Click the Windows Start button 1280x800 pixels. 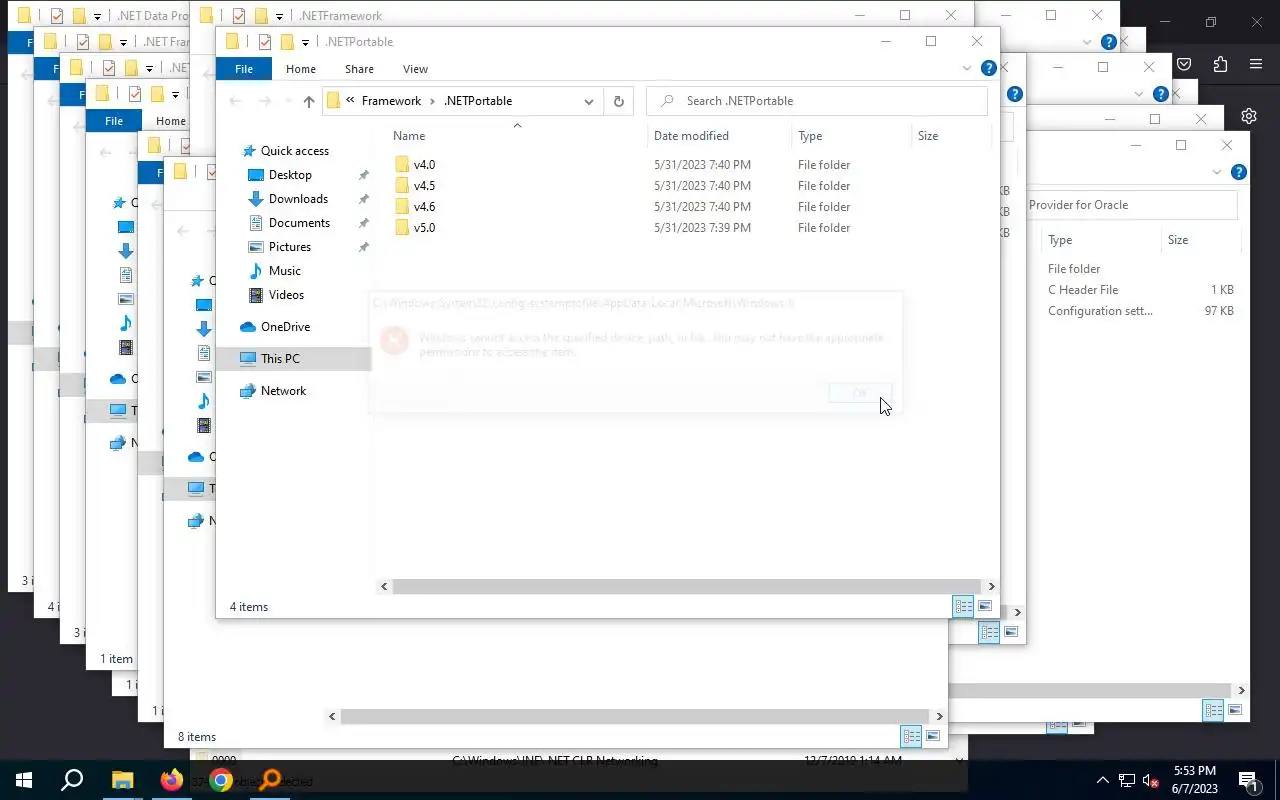(x=24, y=780)
